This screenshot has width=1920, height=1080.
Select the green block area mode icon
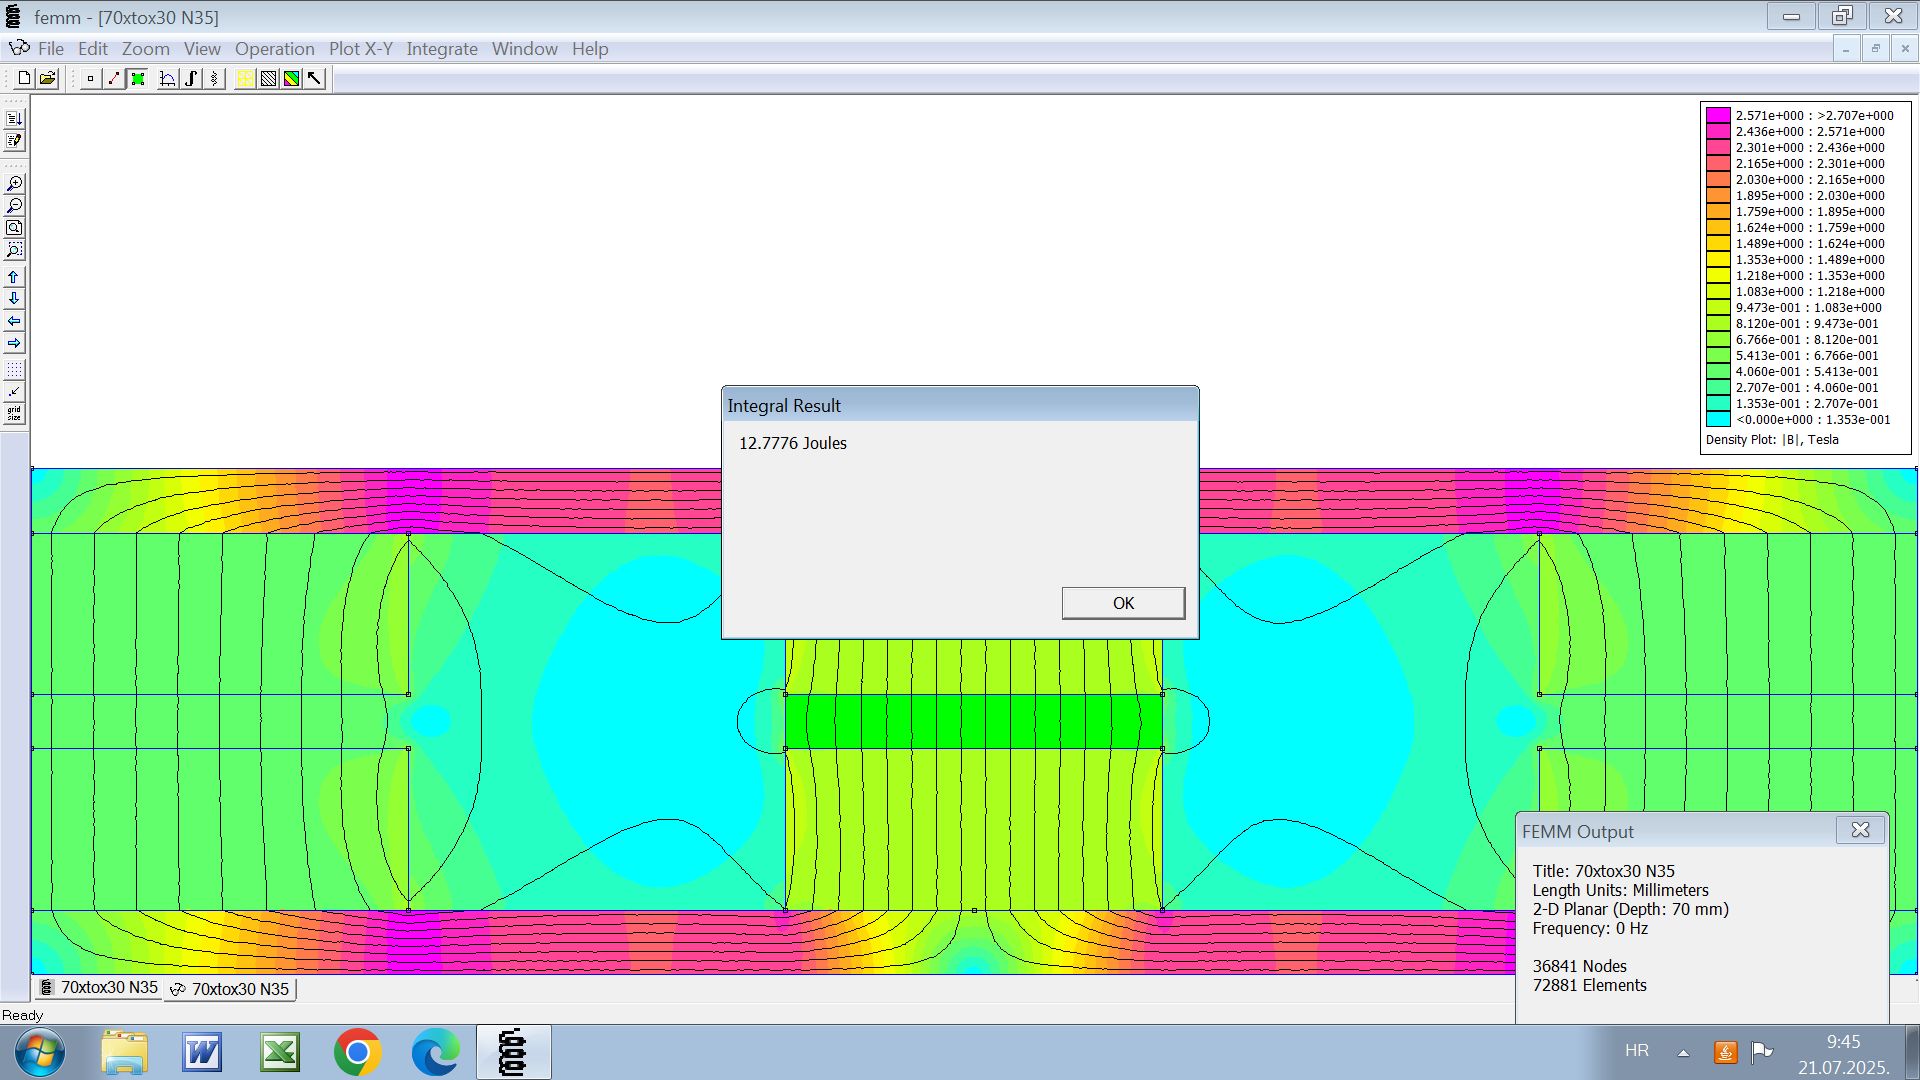pyautogui.click(x=138, y=78)
